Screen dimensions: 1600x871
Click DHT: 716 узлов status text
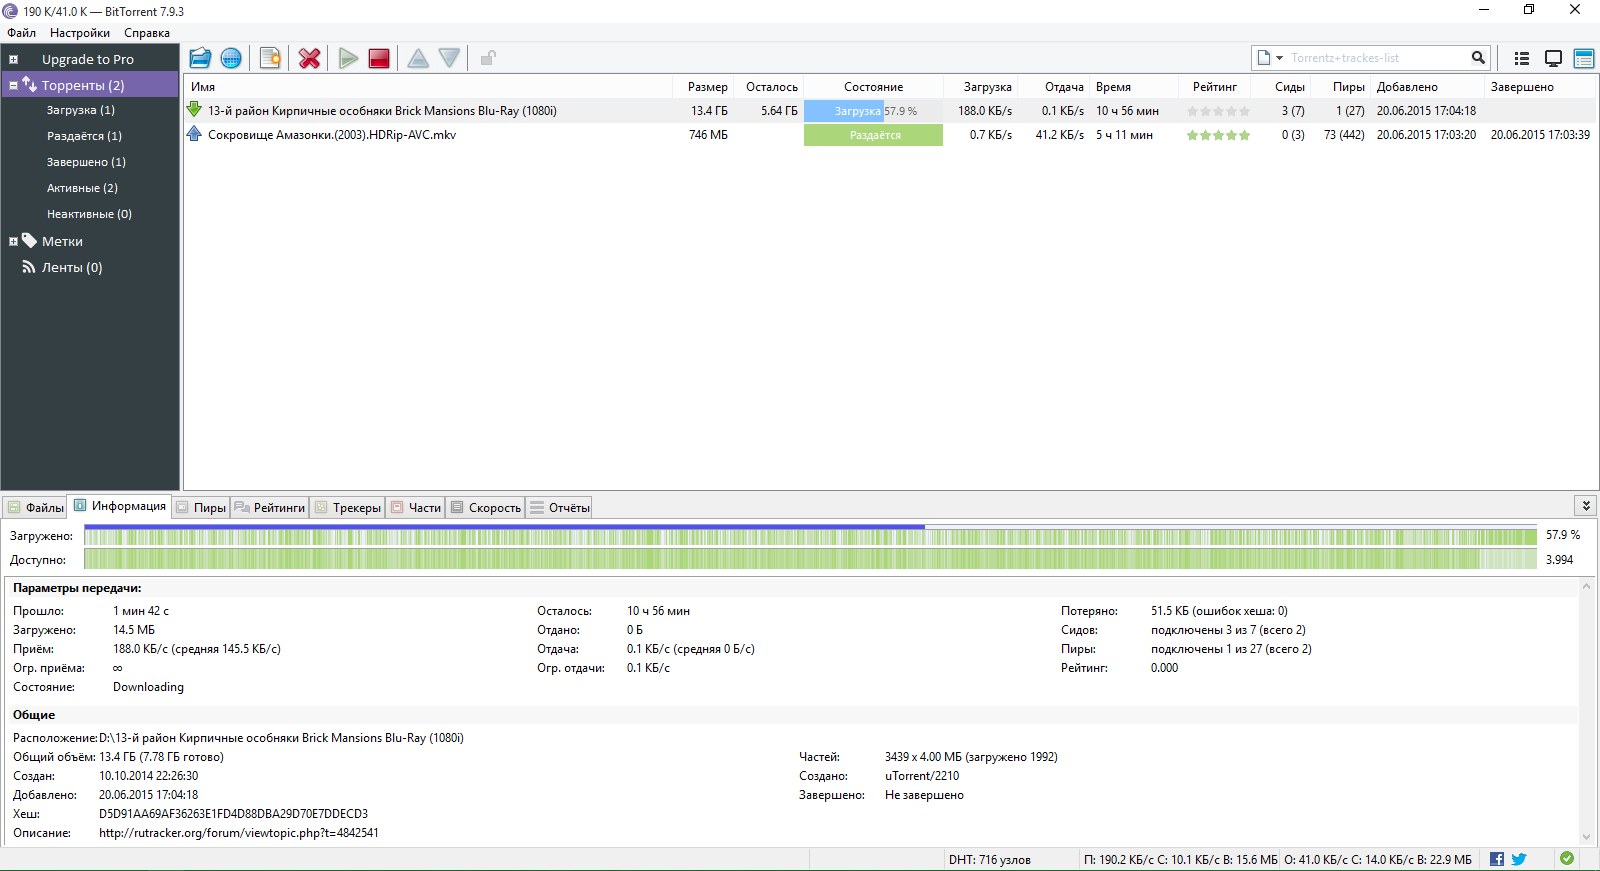click(989, 860)
